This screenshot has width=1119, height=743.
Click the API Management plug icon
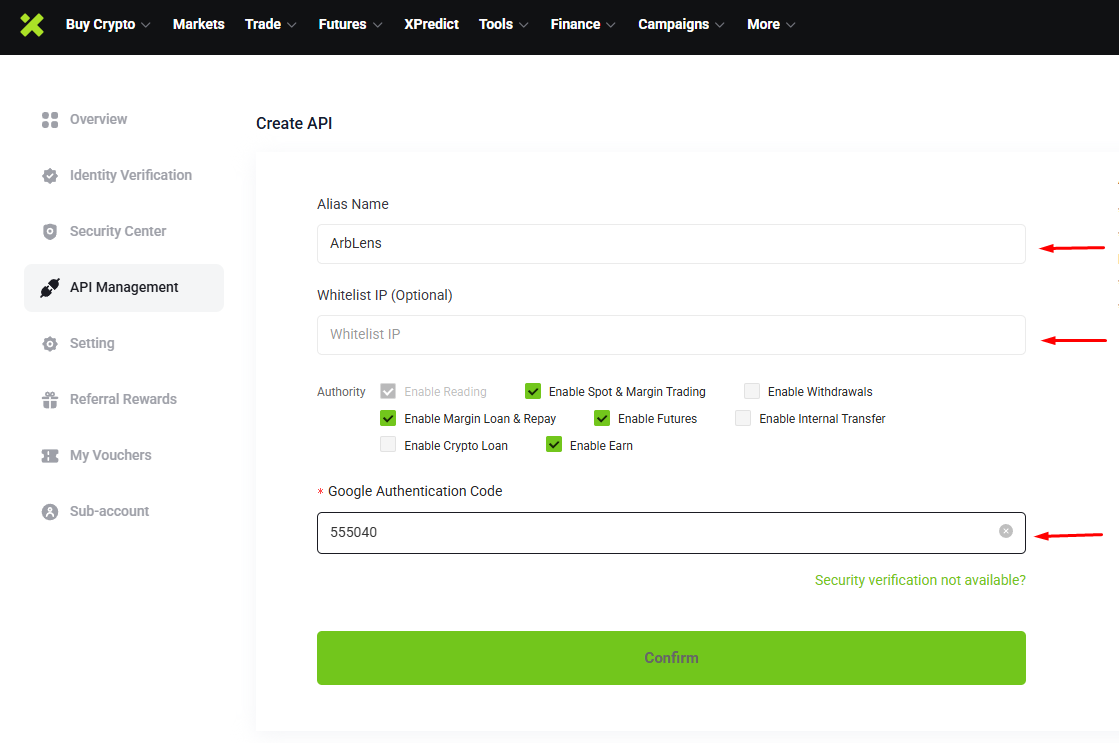[x=50, y=288]
